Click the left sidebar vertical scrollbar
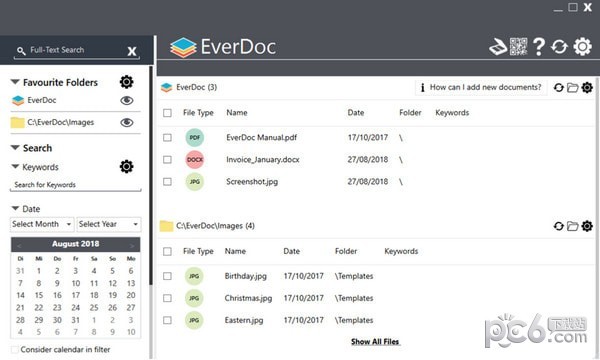 (151, 176)
